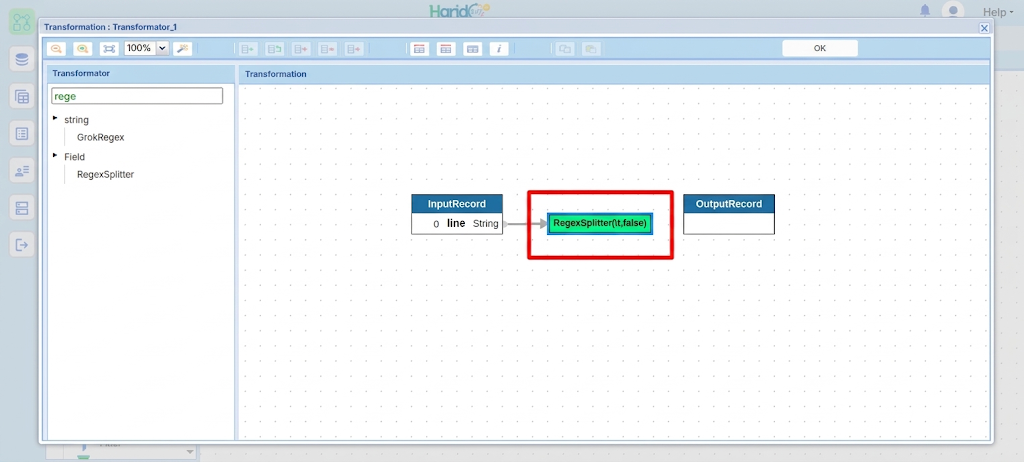Click the fit-to-screen icon
The image size is (1024, 462).
(109, 48)
